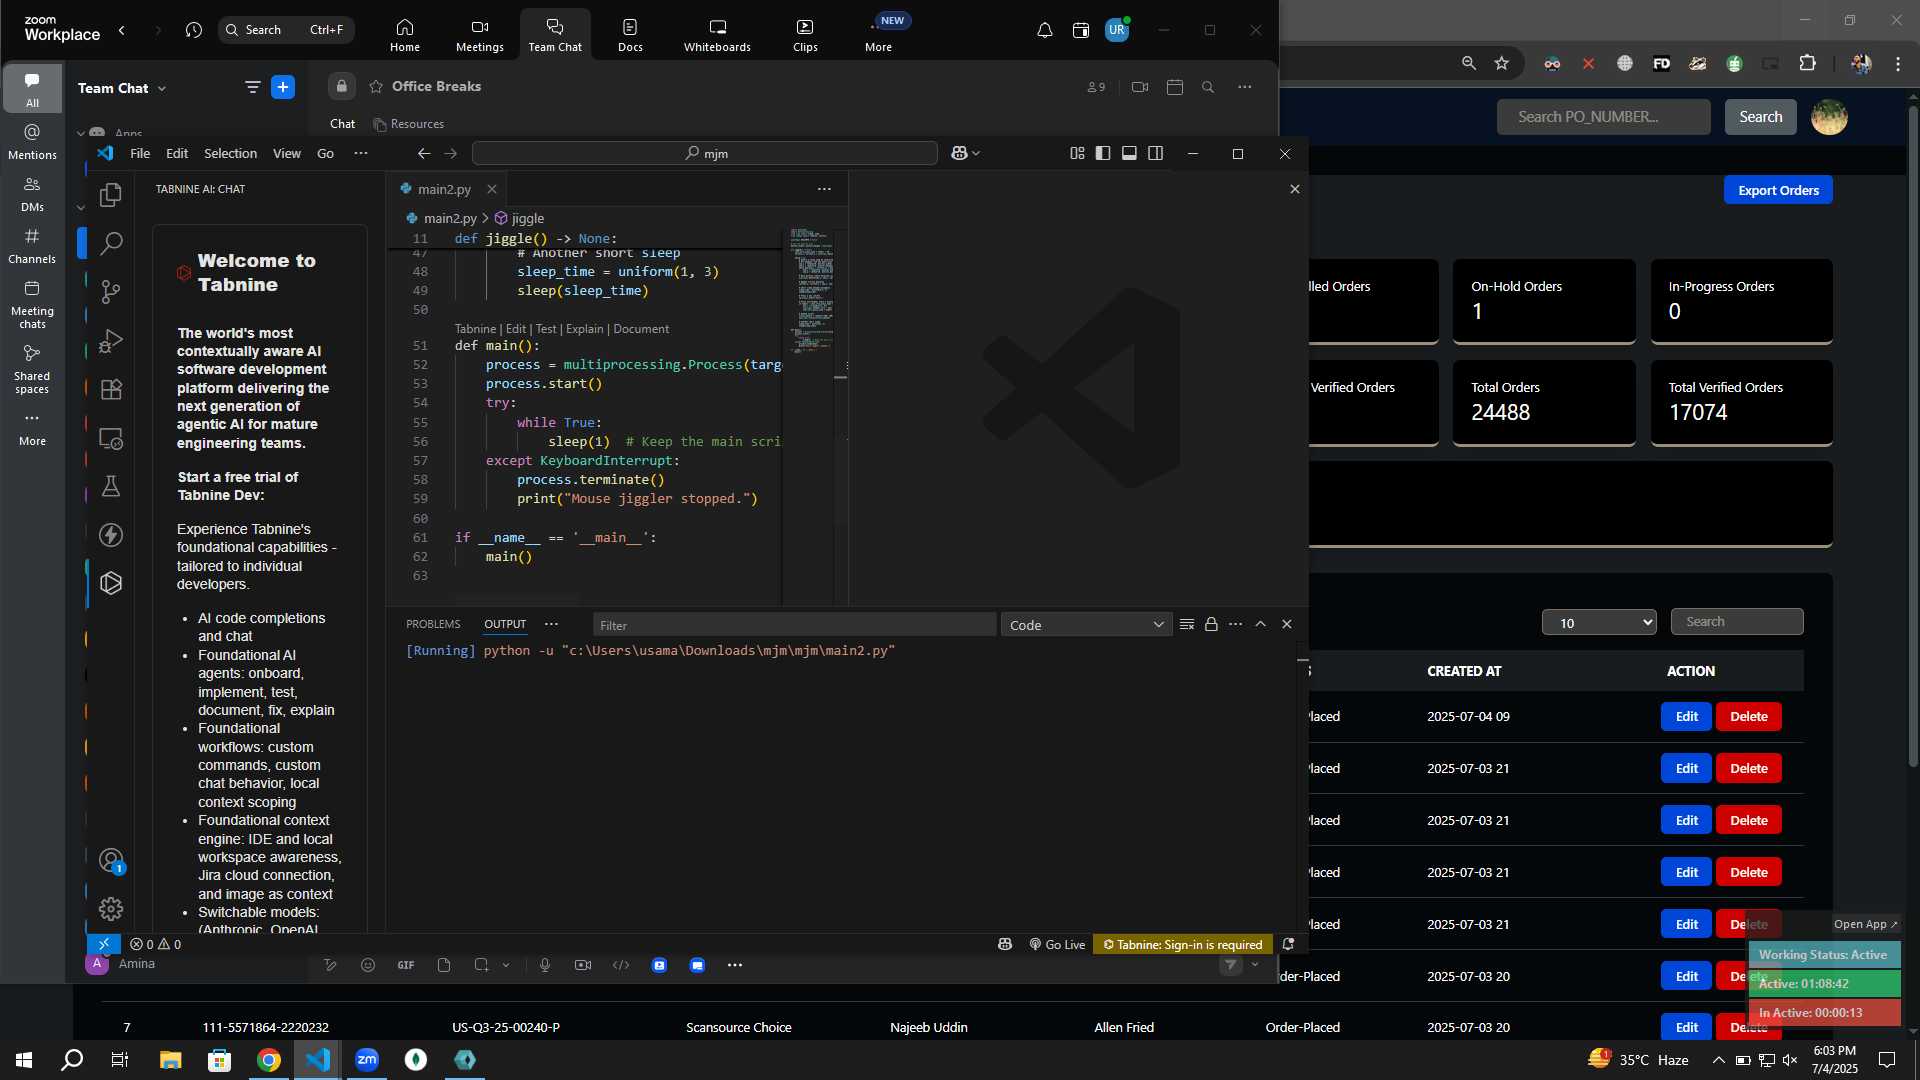Click the microphone audio message icon
Image resolution: width=1920 pixels, height=1080 pixels.
coord(545,965)
